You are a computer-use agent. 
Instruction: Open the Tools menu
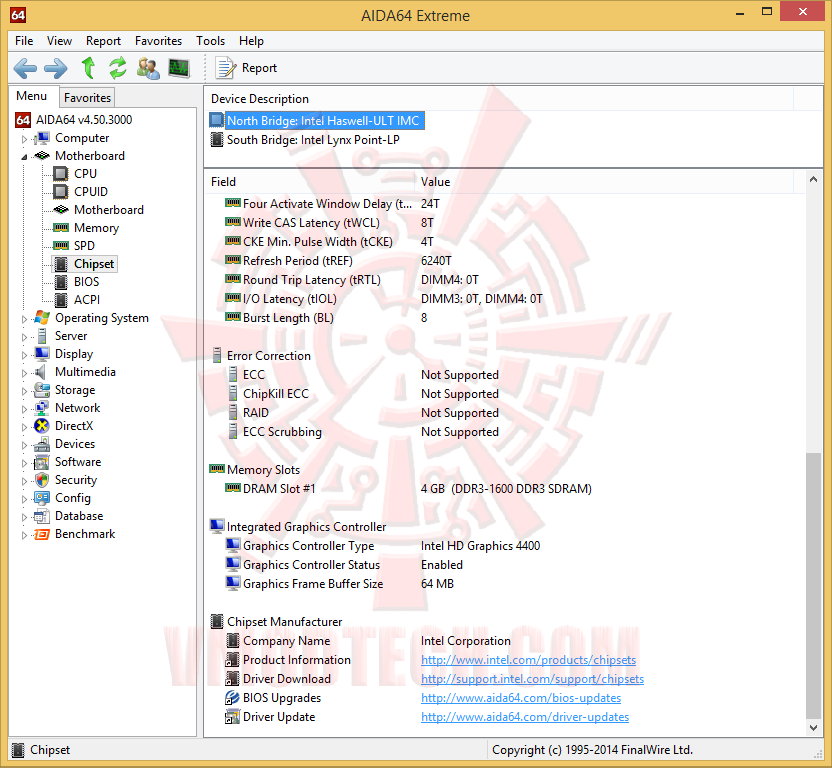point(210,41)
